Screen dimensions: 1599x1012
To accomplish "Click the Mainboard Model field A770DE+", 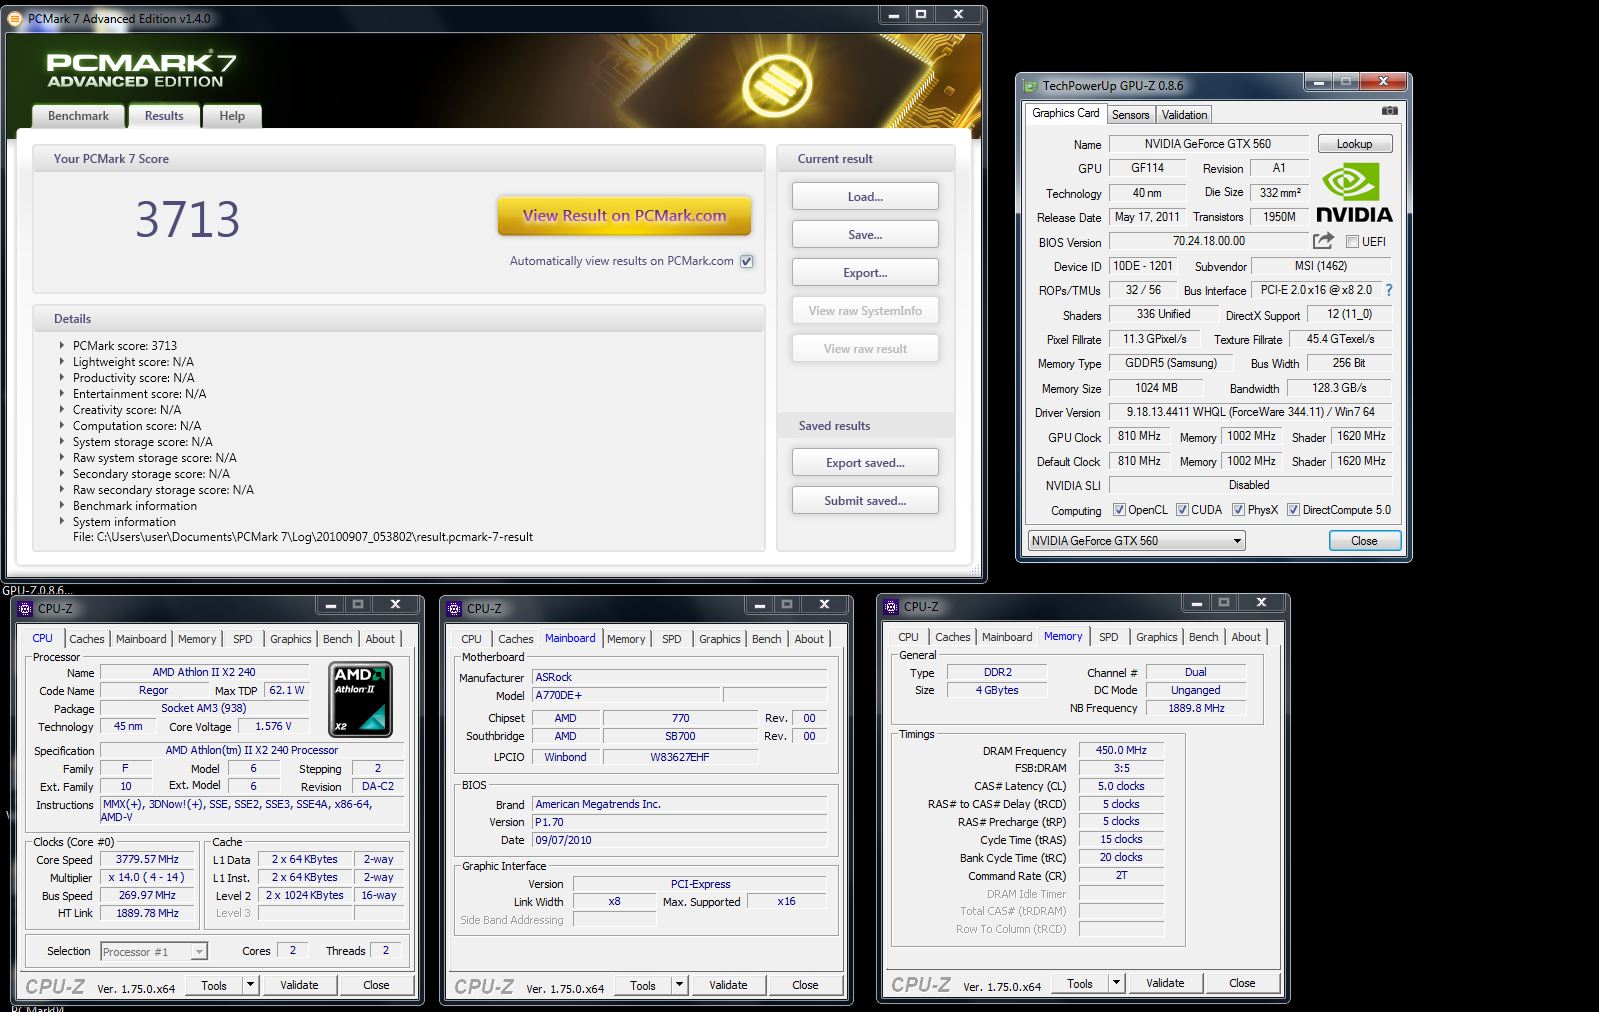I will (627, 695).
